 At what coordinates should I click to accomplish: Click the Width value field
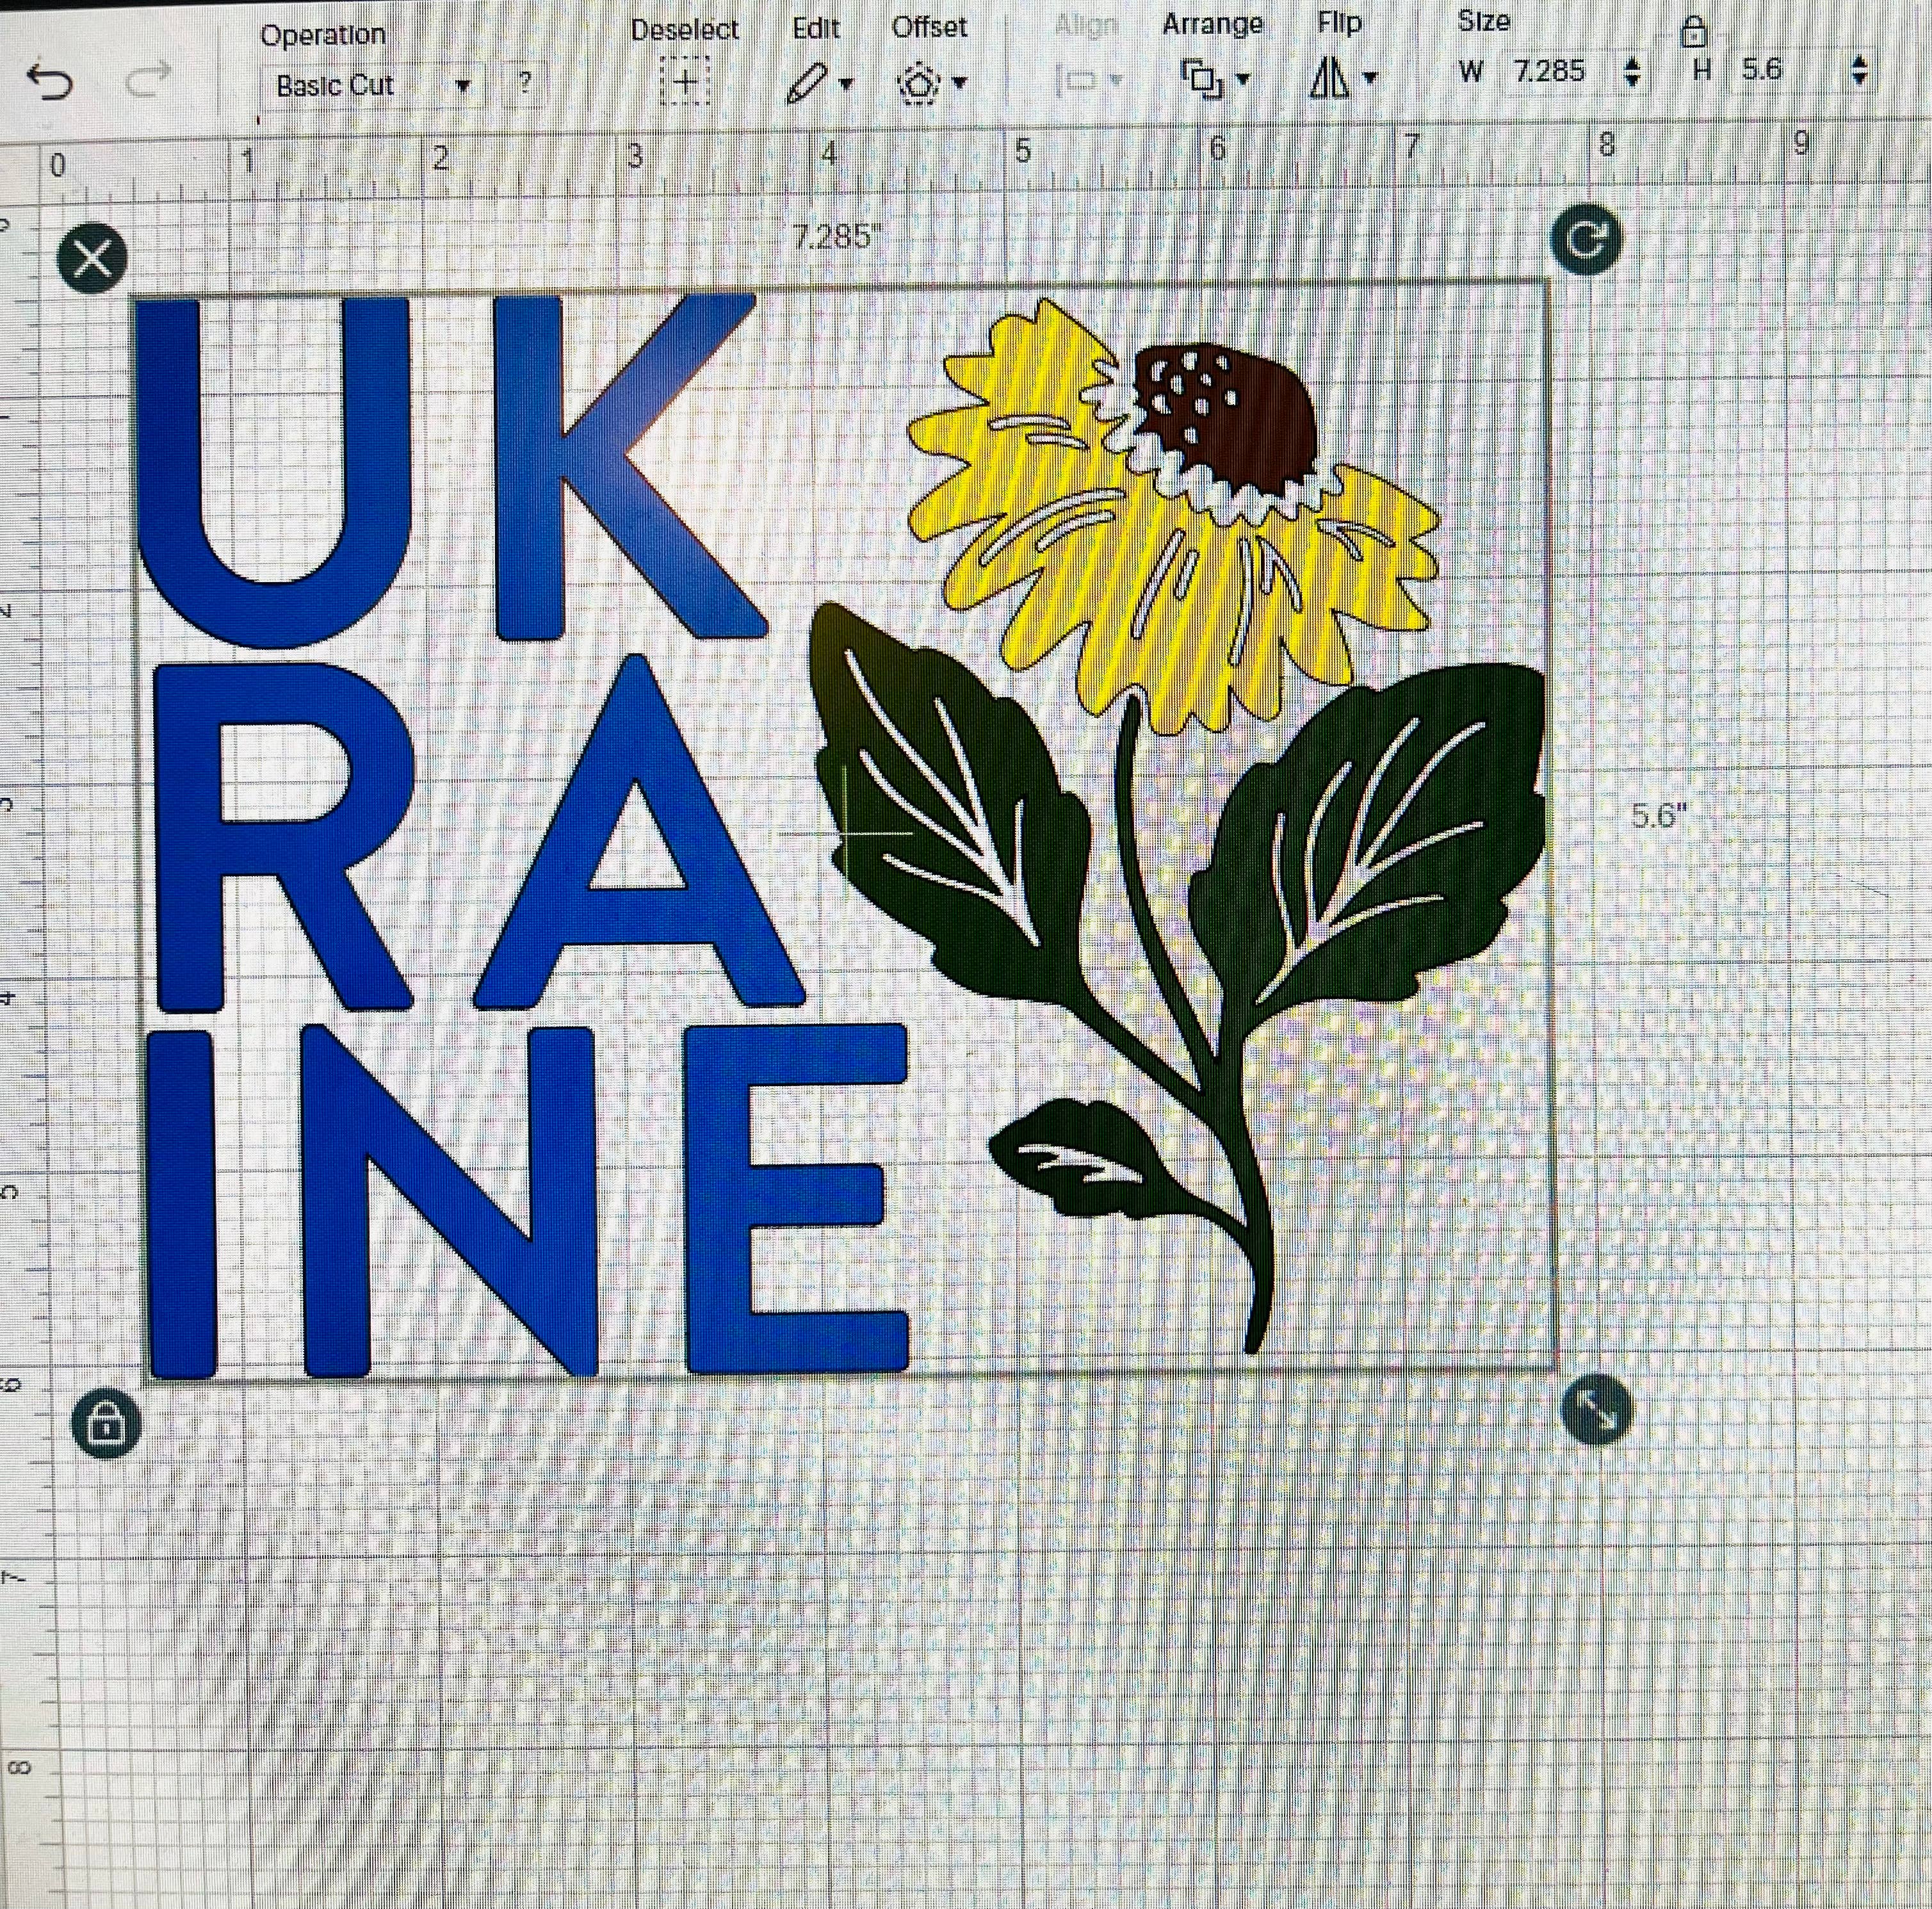[x=1549, y=70]
